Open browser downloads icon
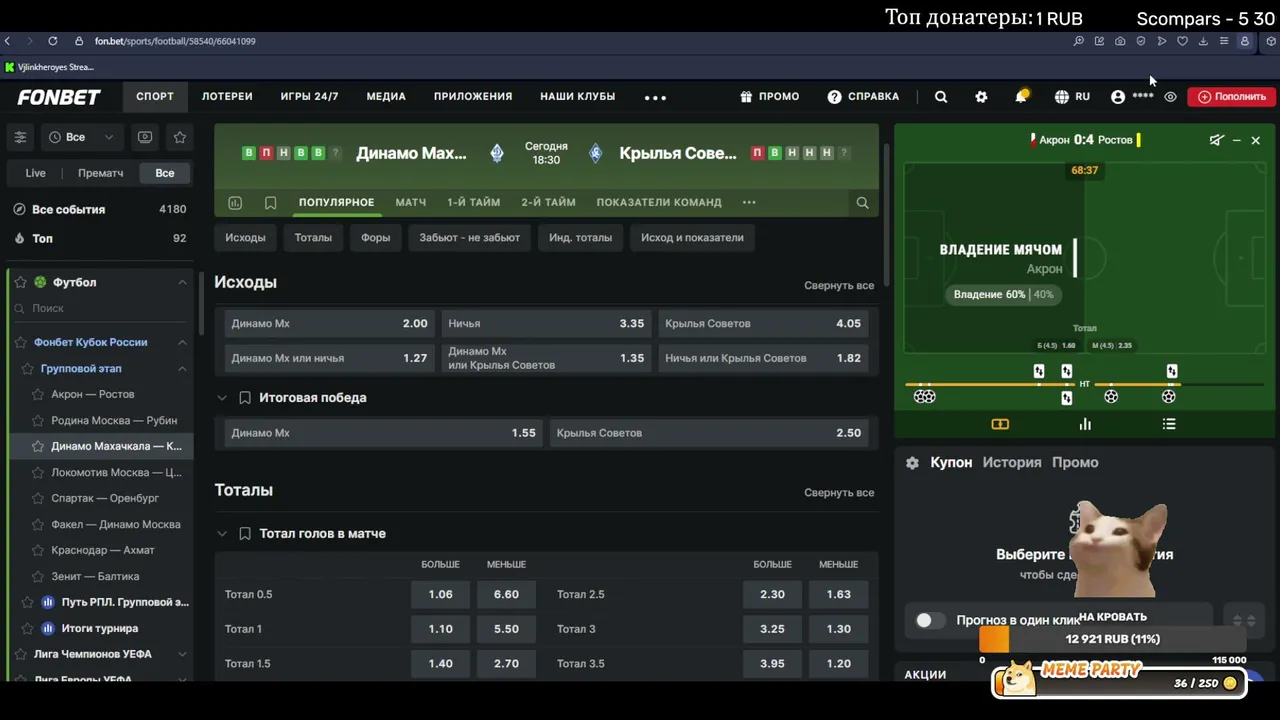 [1203, 41]
